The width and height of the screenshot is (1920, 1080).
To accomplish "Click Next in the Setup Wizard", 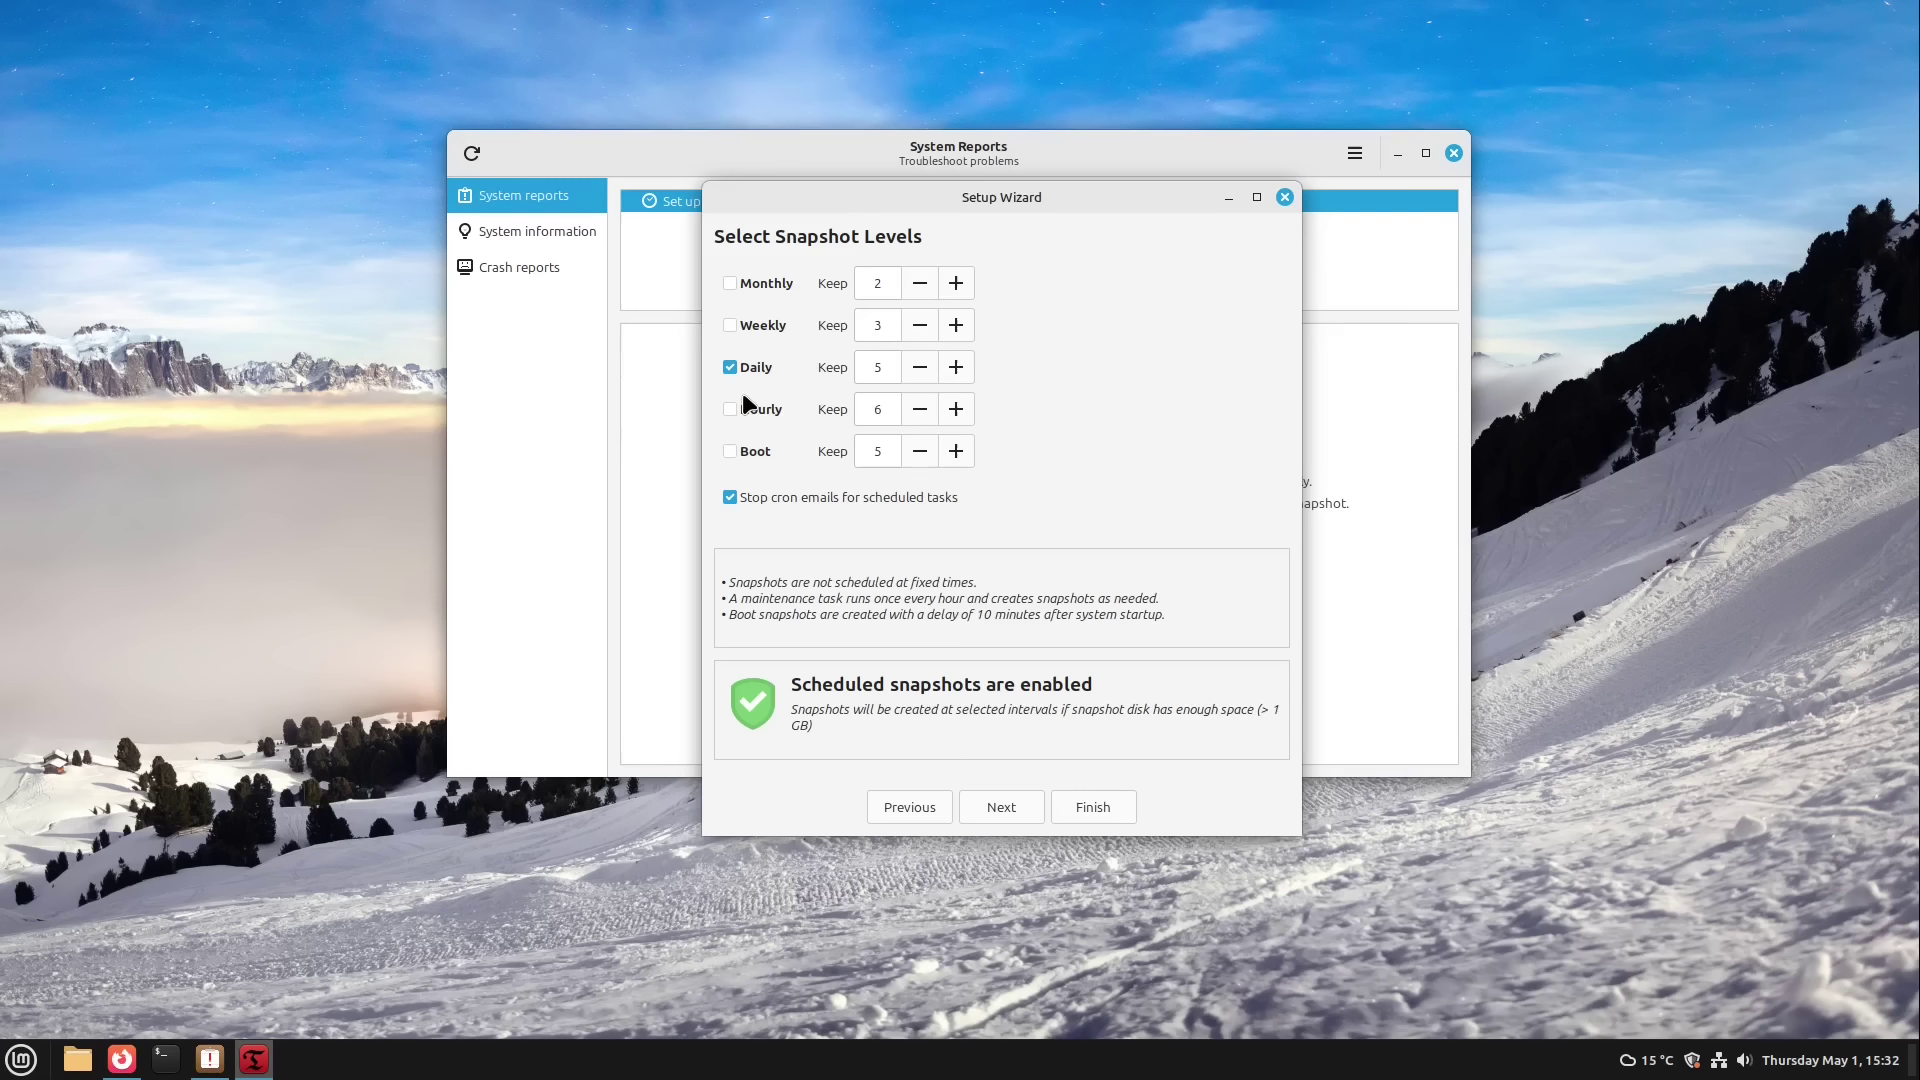I will tap(1001, 807).
